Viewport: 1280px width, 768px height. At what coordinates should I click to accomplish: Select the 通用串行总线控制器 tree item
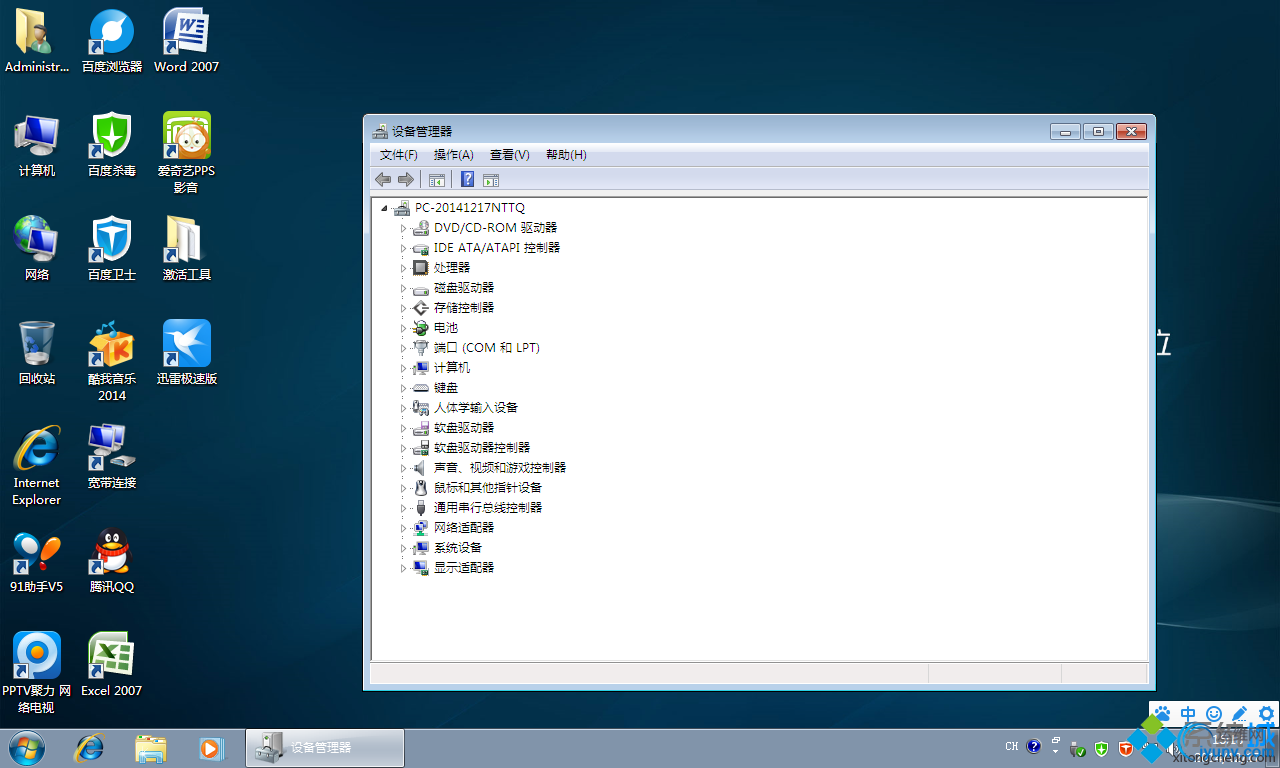(x=488, y=508)
